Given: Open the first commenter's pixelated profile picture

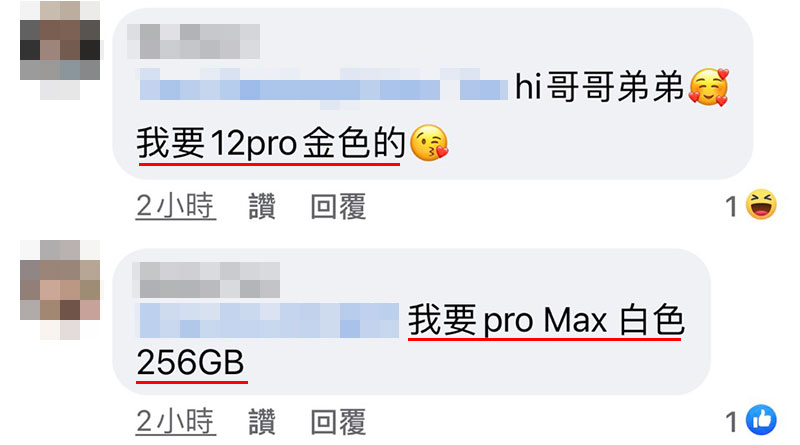Looking at the screenshot, I should click(60, 50).
